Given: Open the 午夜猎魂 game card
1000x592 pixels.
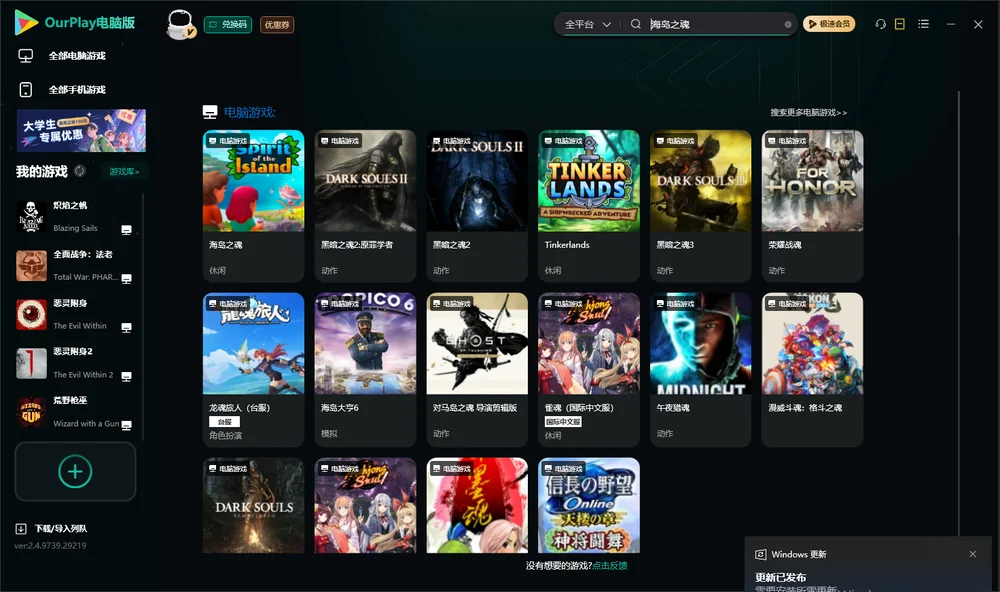Looking at the screenshot, I should (x=700, y=369).
